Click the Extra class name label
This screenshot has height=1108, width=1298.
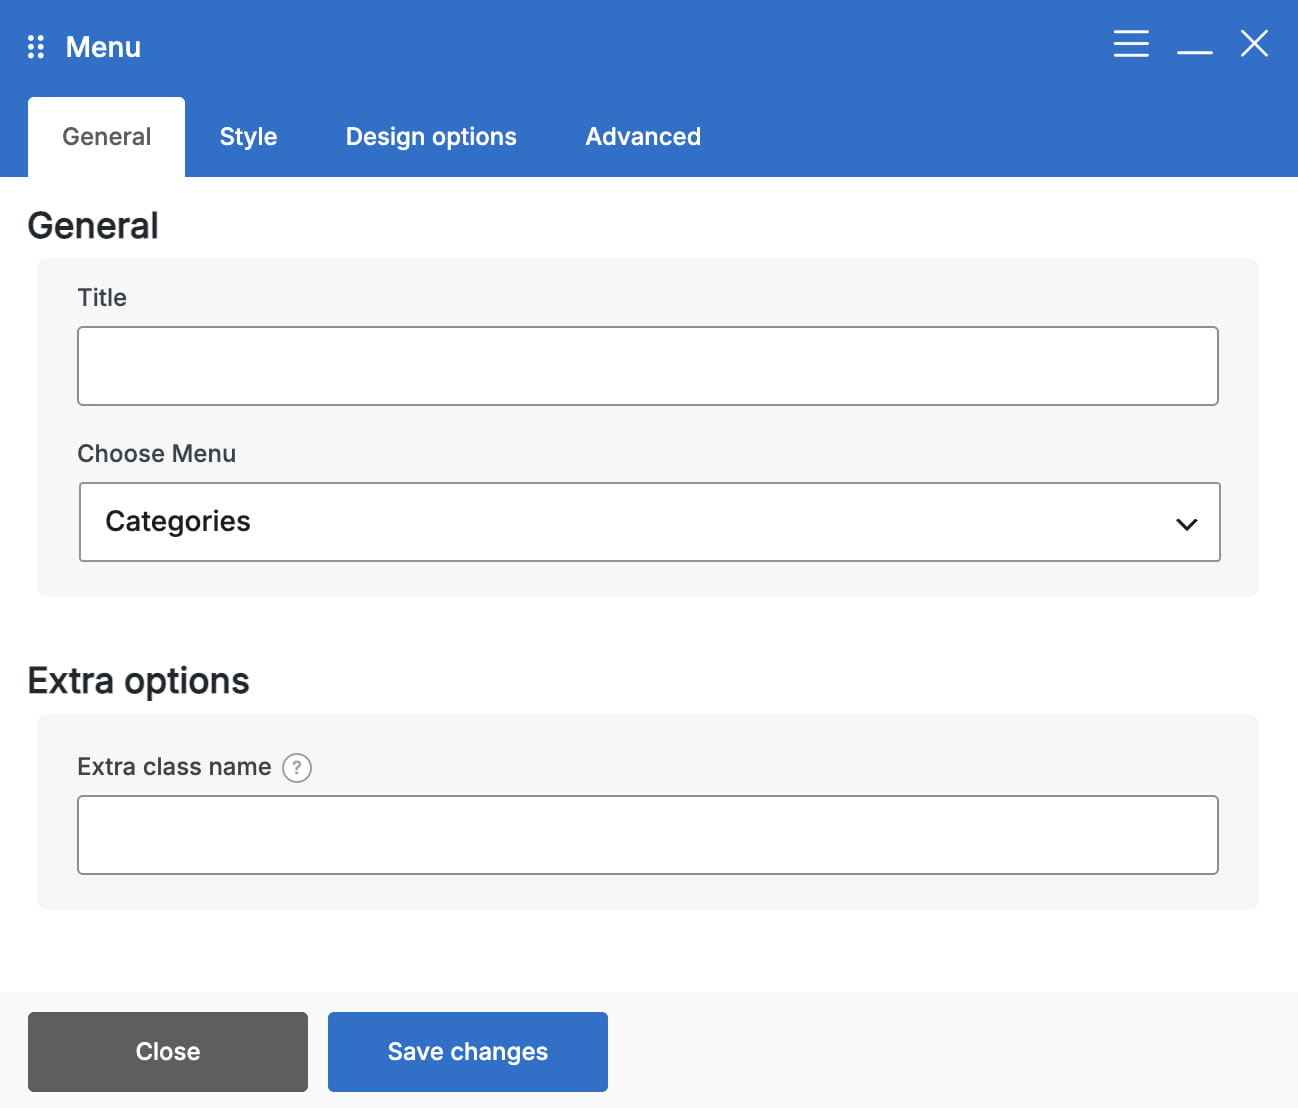coord(174,767)
